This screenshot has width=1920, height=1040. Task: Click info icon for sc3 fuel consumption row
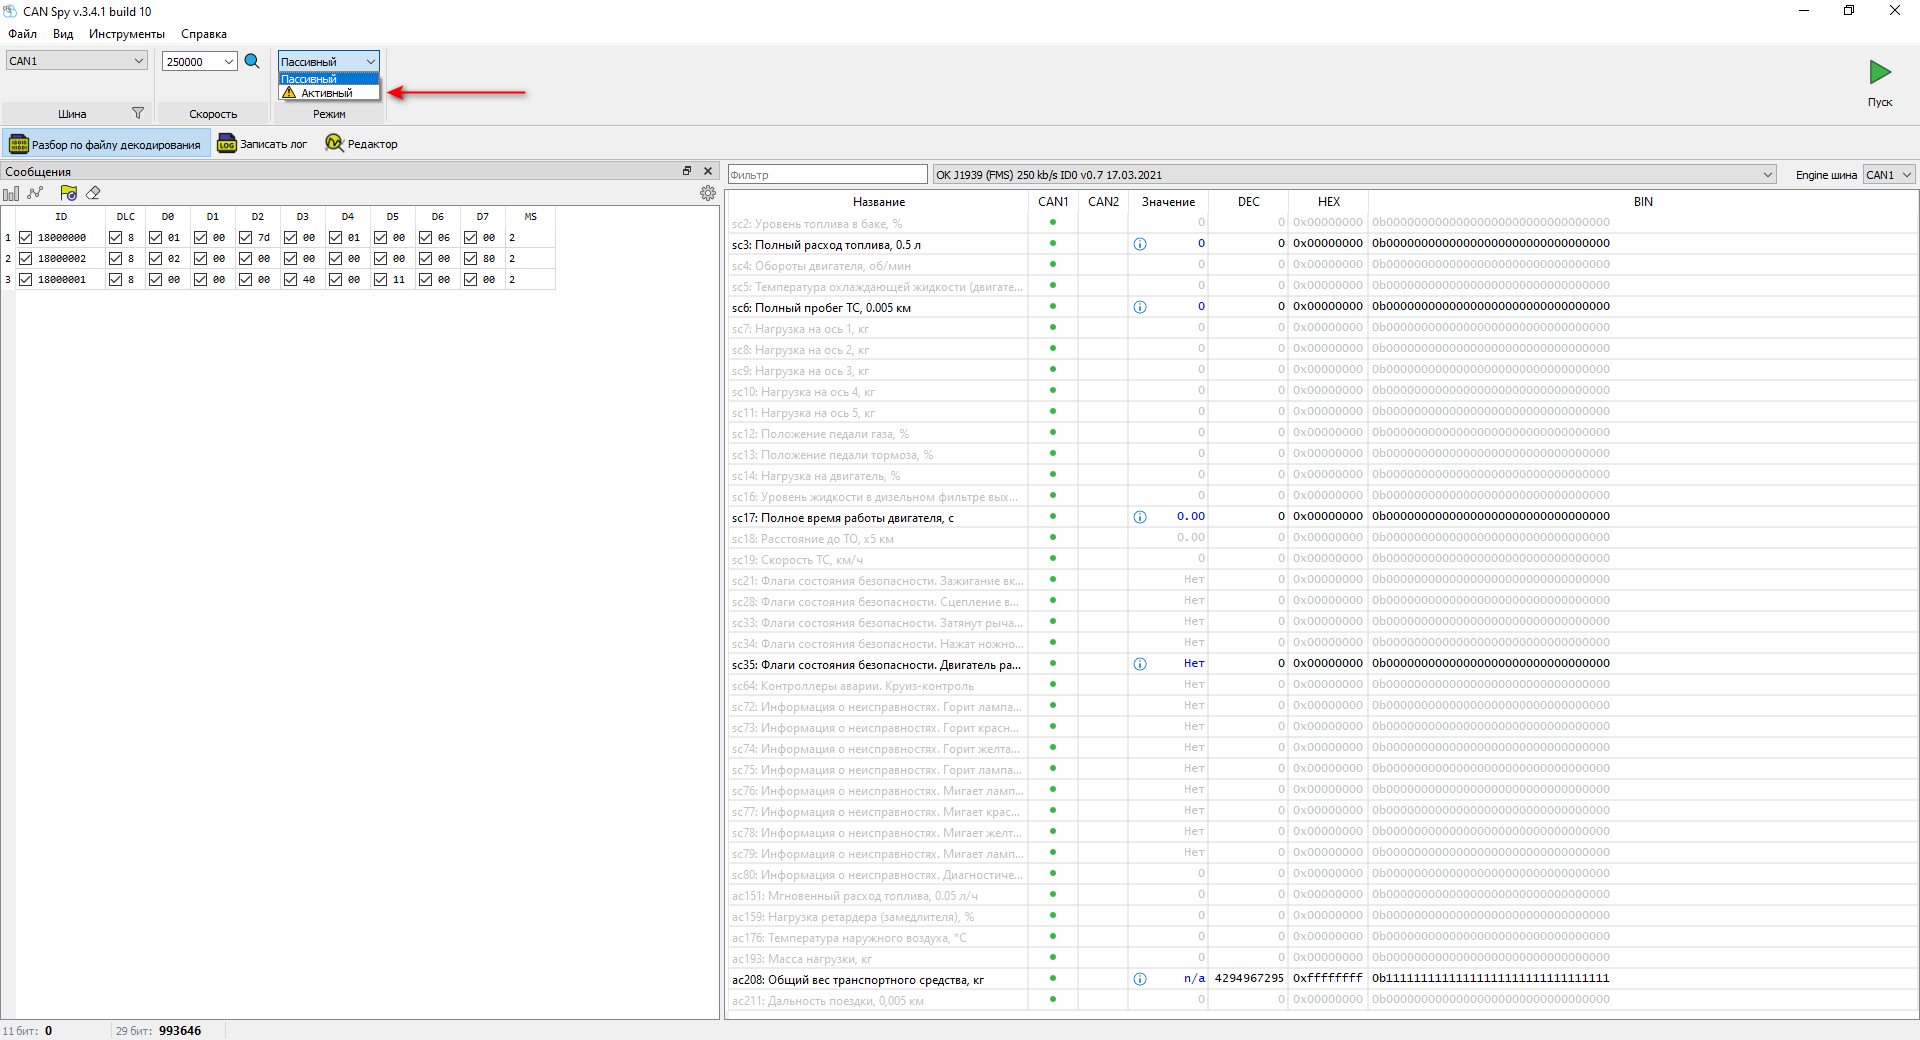[x=1140, y=244]
